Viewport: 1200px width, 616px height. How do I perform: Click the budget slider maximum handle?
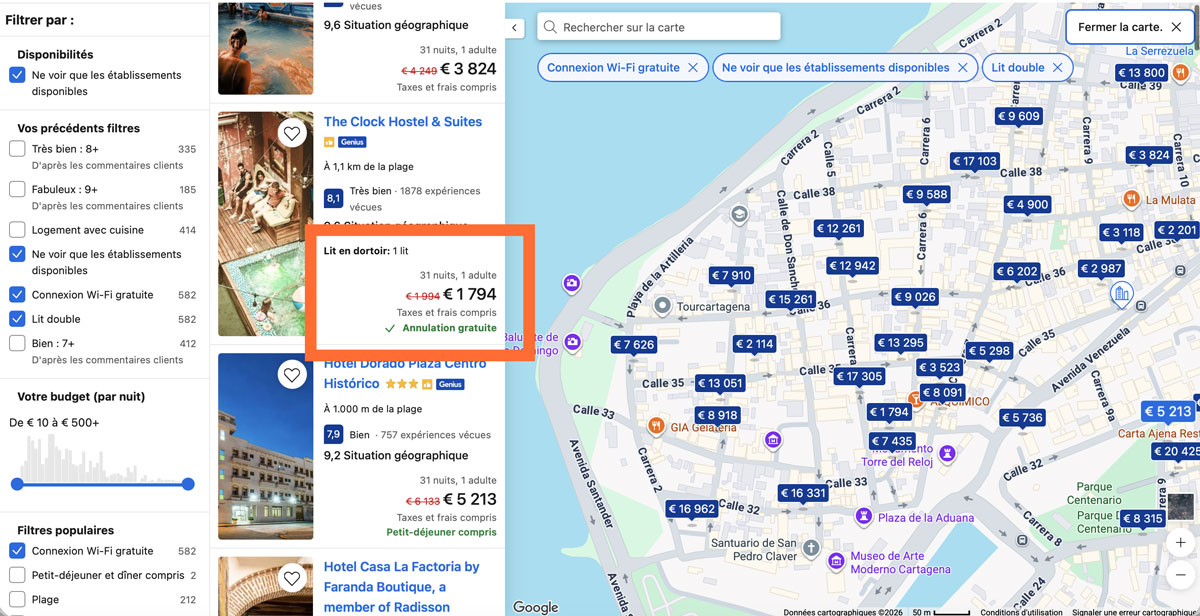[188, 484]
